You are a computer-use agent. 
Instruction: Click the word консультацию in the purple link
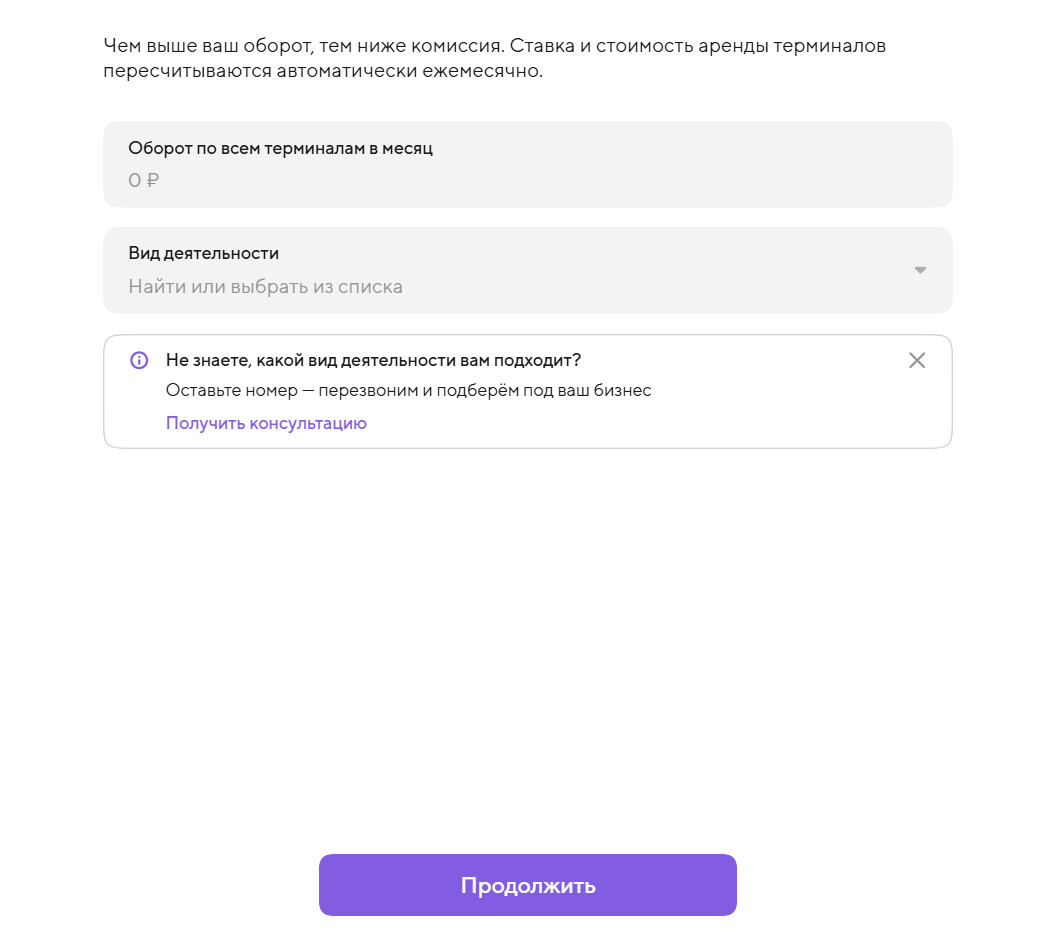(308, 423)
